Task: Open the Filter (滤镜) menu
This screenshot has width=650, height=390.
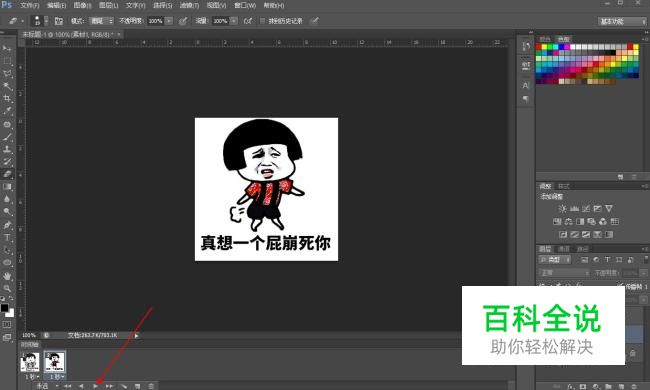Action: pos(189,5)
